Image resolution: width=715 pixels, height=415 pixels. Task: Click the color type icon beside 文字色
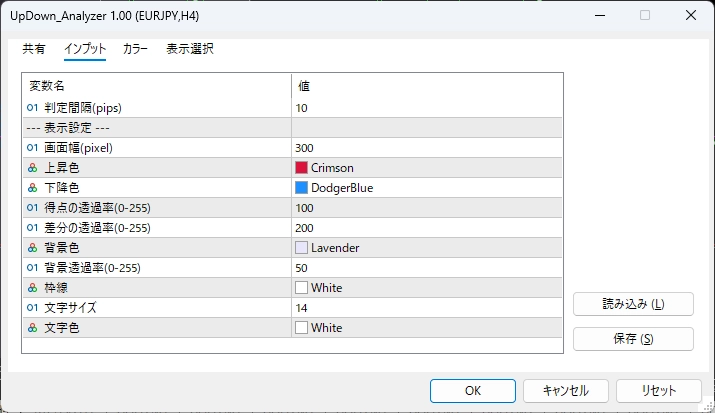click(x=33, y=328)
